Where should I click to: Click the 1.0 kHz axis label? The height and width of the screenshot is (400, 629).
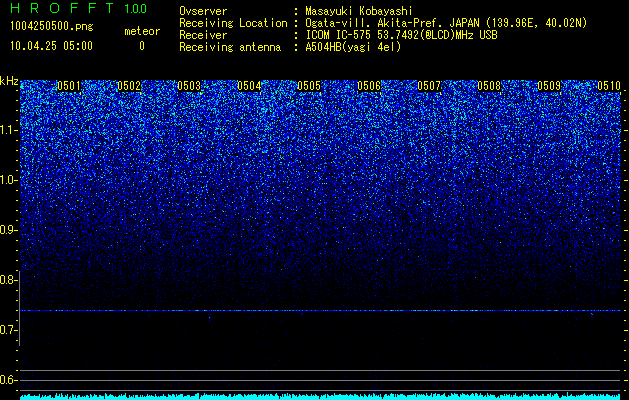(x=9, y=180)
